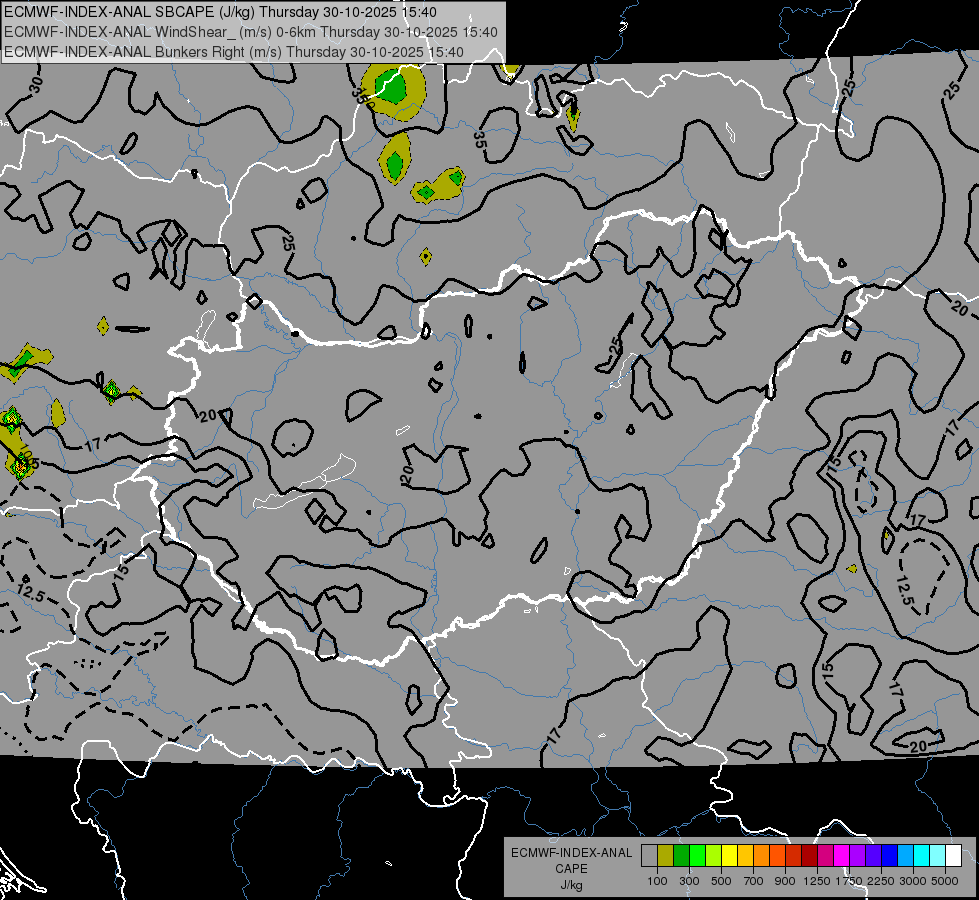Click the 1750 legend value
The width and height of the screenshot is (979, 900).
tap(849, 881)
